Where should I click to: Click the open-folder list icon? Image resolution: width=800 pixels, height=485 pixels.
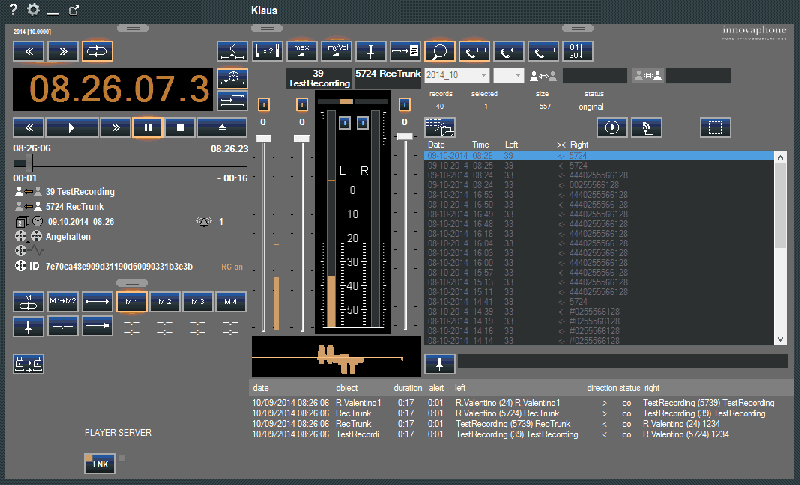[x=440, y=127]
